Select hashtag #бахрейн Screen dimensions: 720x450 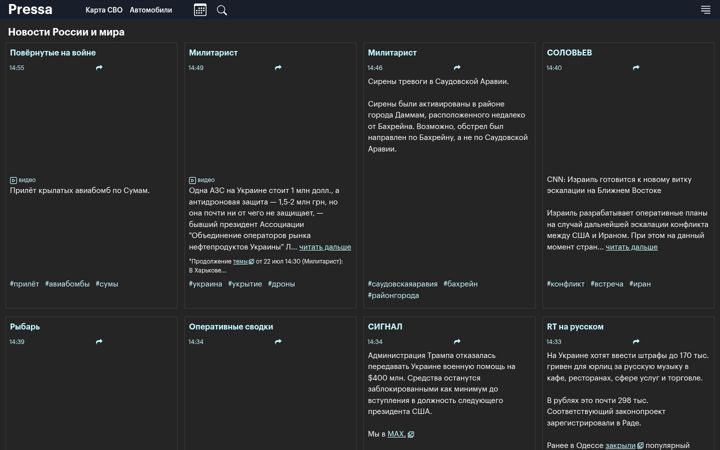tap(461, 284)
